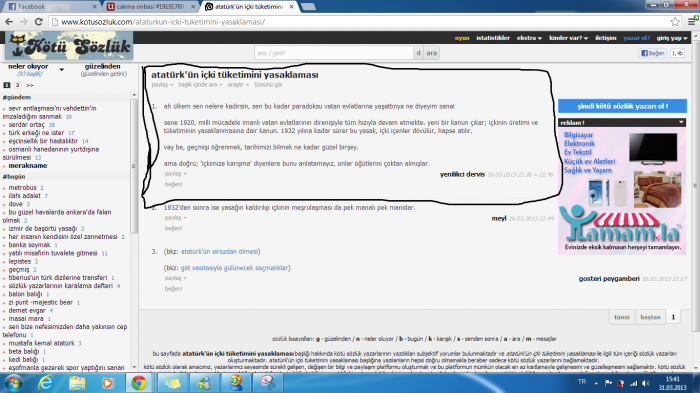Expand neler oluyor dropdown arrow

pos(62,70)
